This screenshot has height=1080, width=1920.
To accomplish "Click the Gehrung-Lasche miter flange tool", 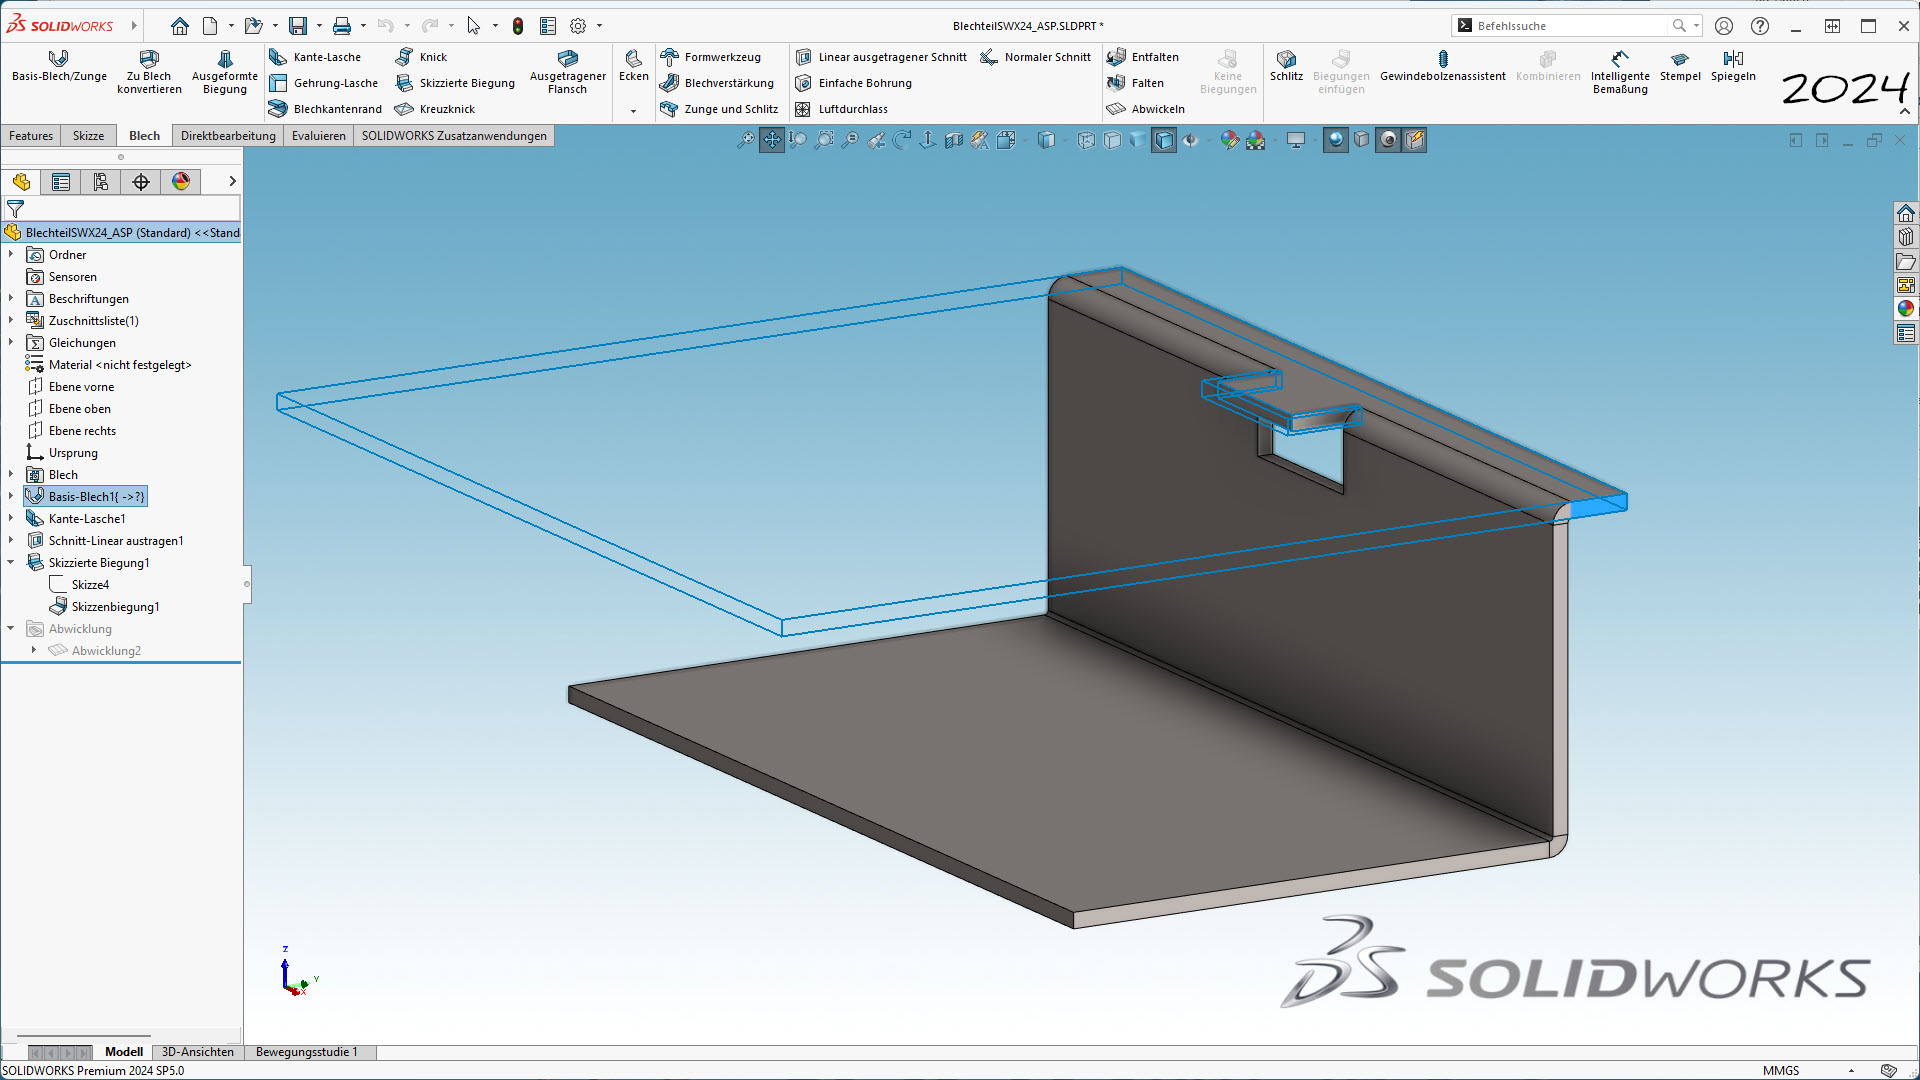I will (324, 83).
